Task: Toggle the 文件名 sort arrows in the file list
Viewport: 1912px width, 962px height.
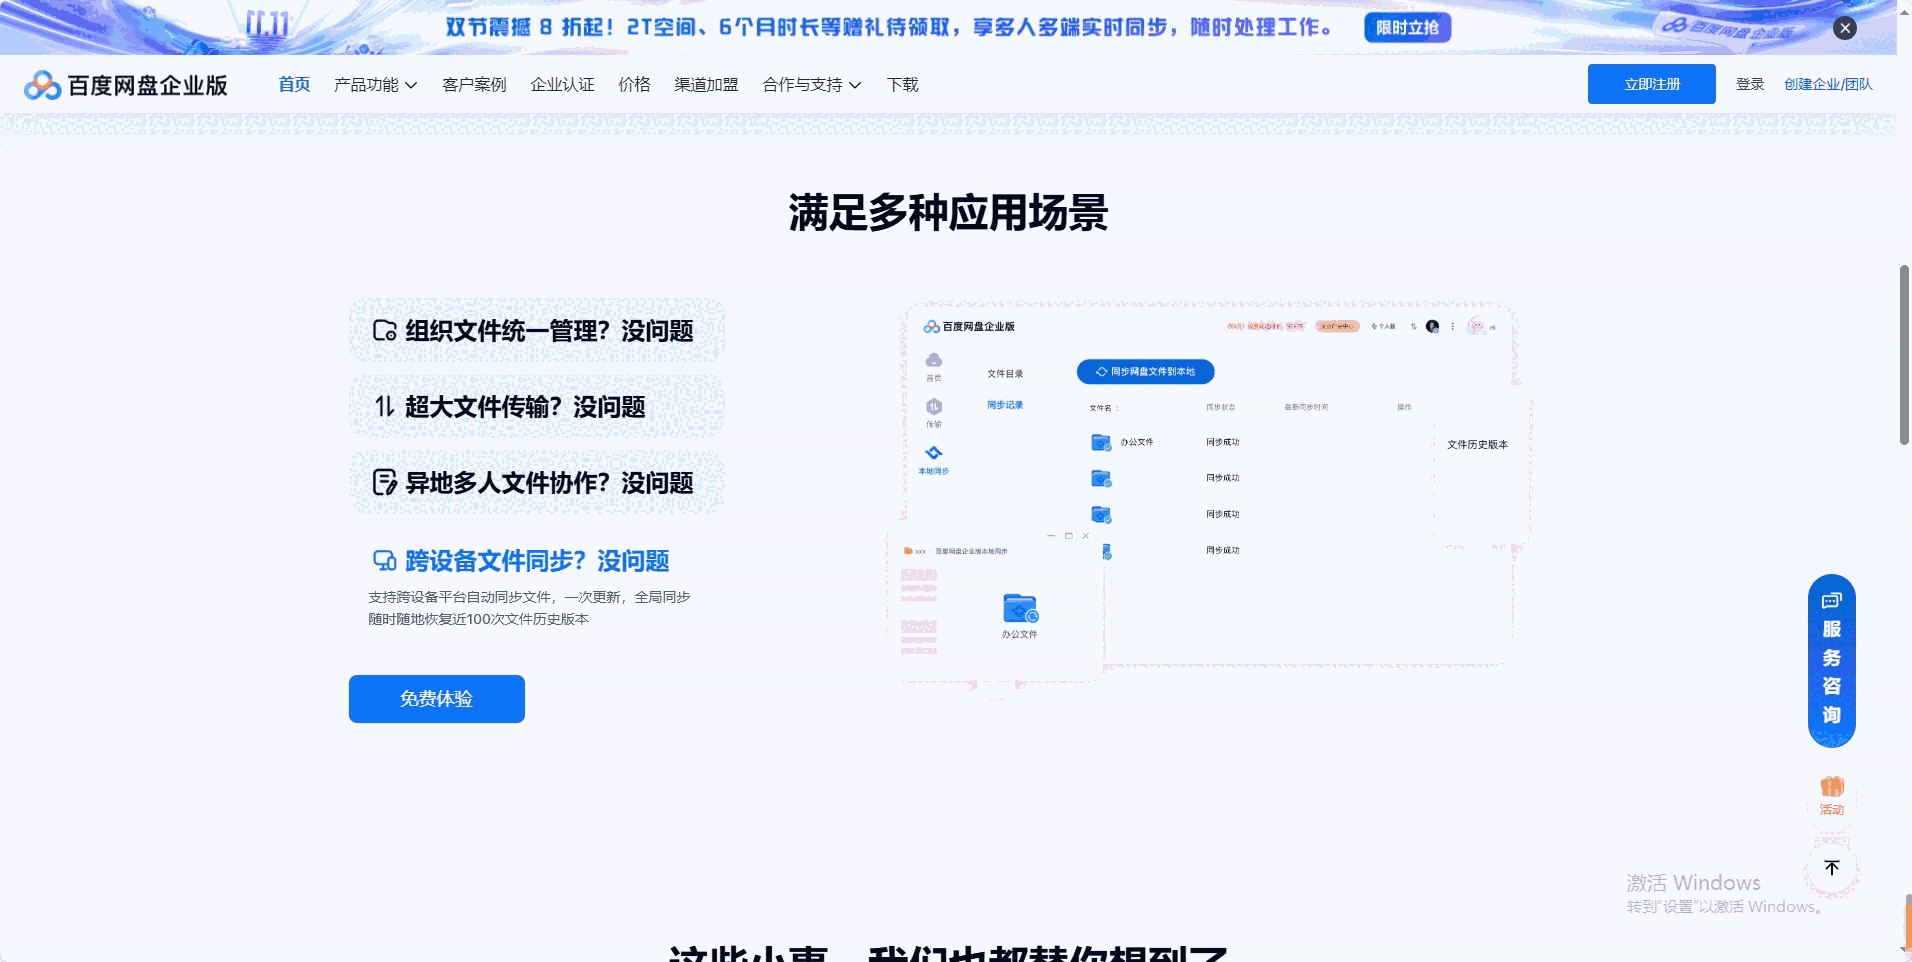Action: (1117, 409)
